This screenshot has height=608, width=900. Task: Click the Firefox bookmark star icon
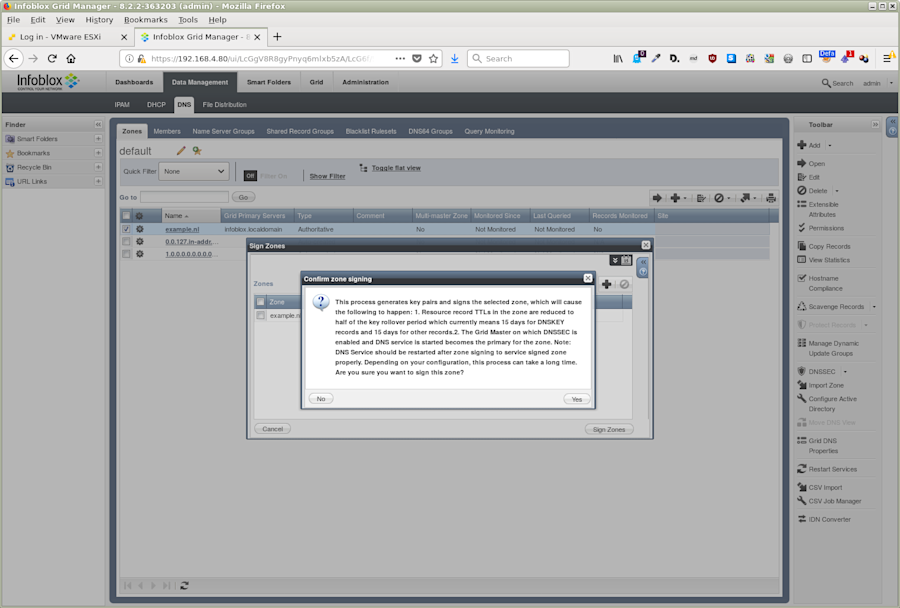pyautogui.click(x=433, y=59)
